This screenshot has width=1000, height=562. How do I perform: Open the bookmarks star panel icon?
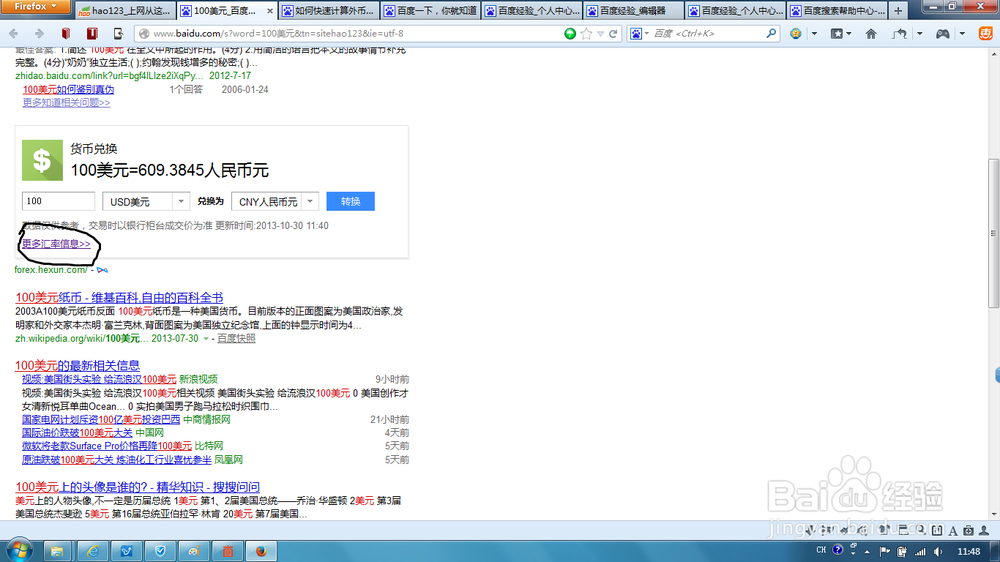(x=837, y=33)
